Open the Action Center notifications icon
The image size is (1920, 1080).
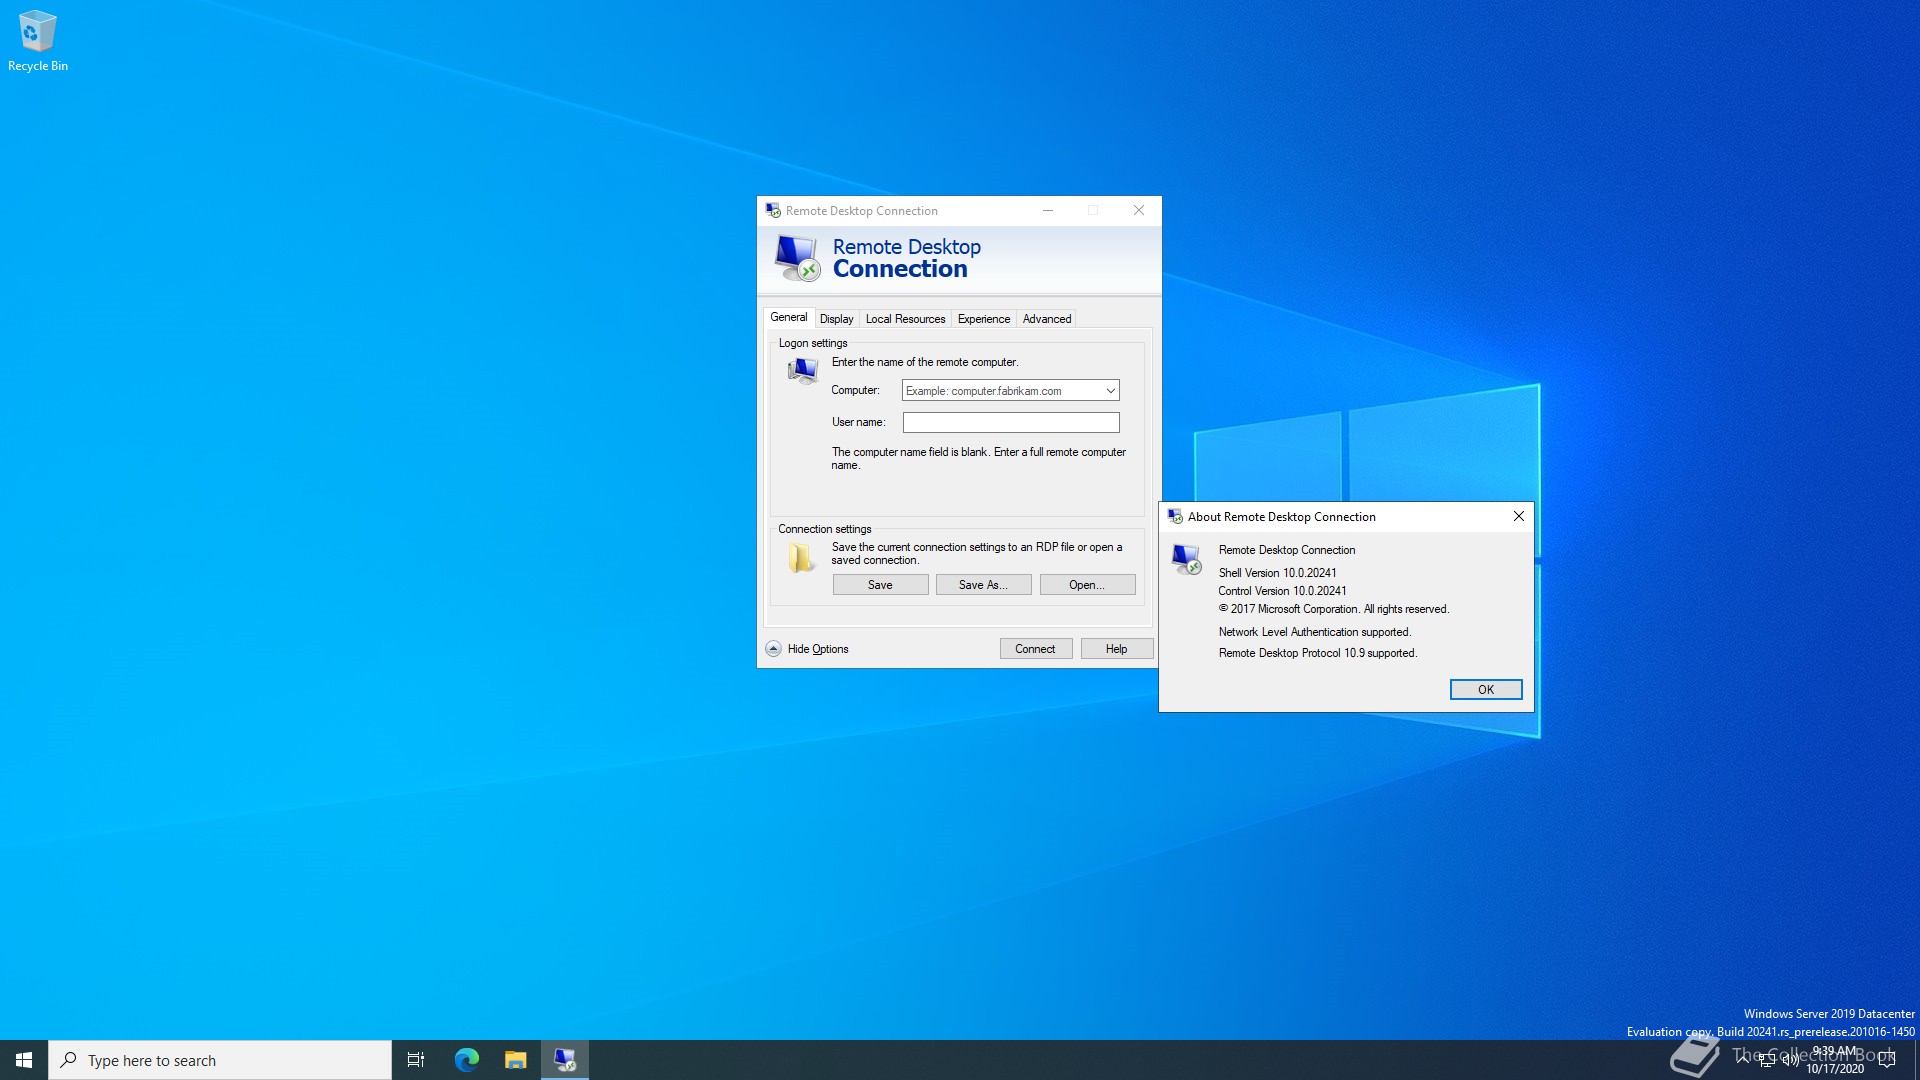pyautogui.click(x=1887, y=1060)
